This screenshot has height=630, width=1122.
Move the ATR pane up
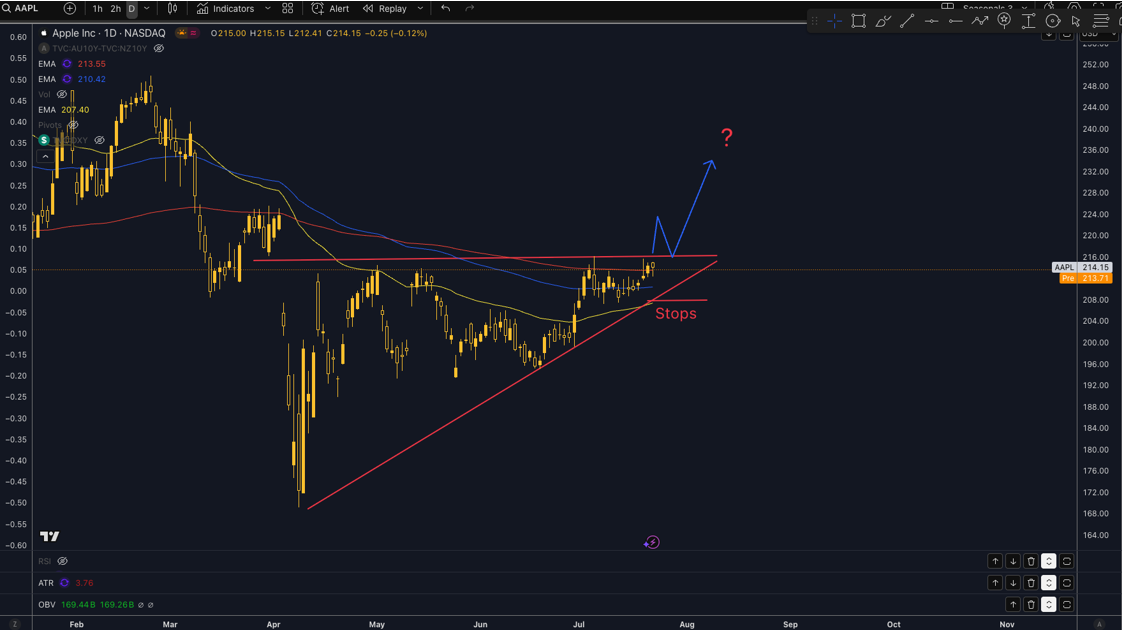pos(995,583)
